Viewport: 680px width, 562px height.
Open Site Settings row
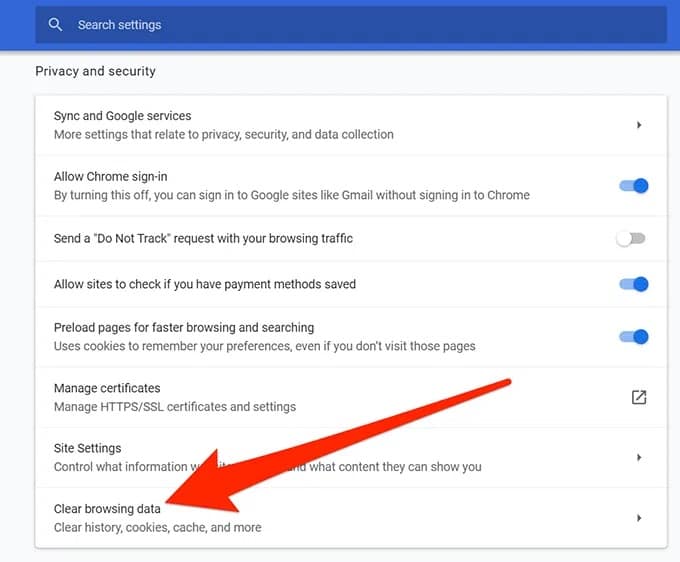[x=351, y=457]
